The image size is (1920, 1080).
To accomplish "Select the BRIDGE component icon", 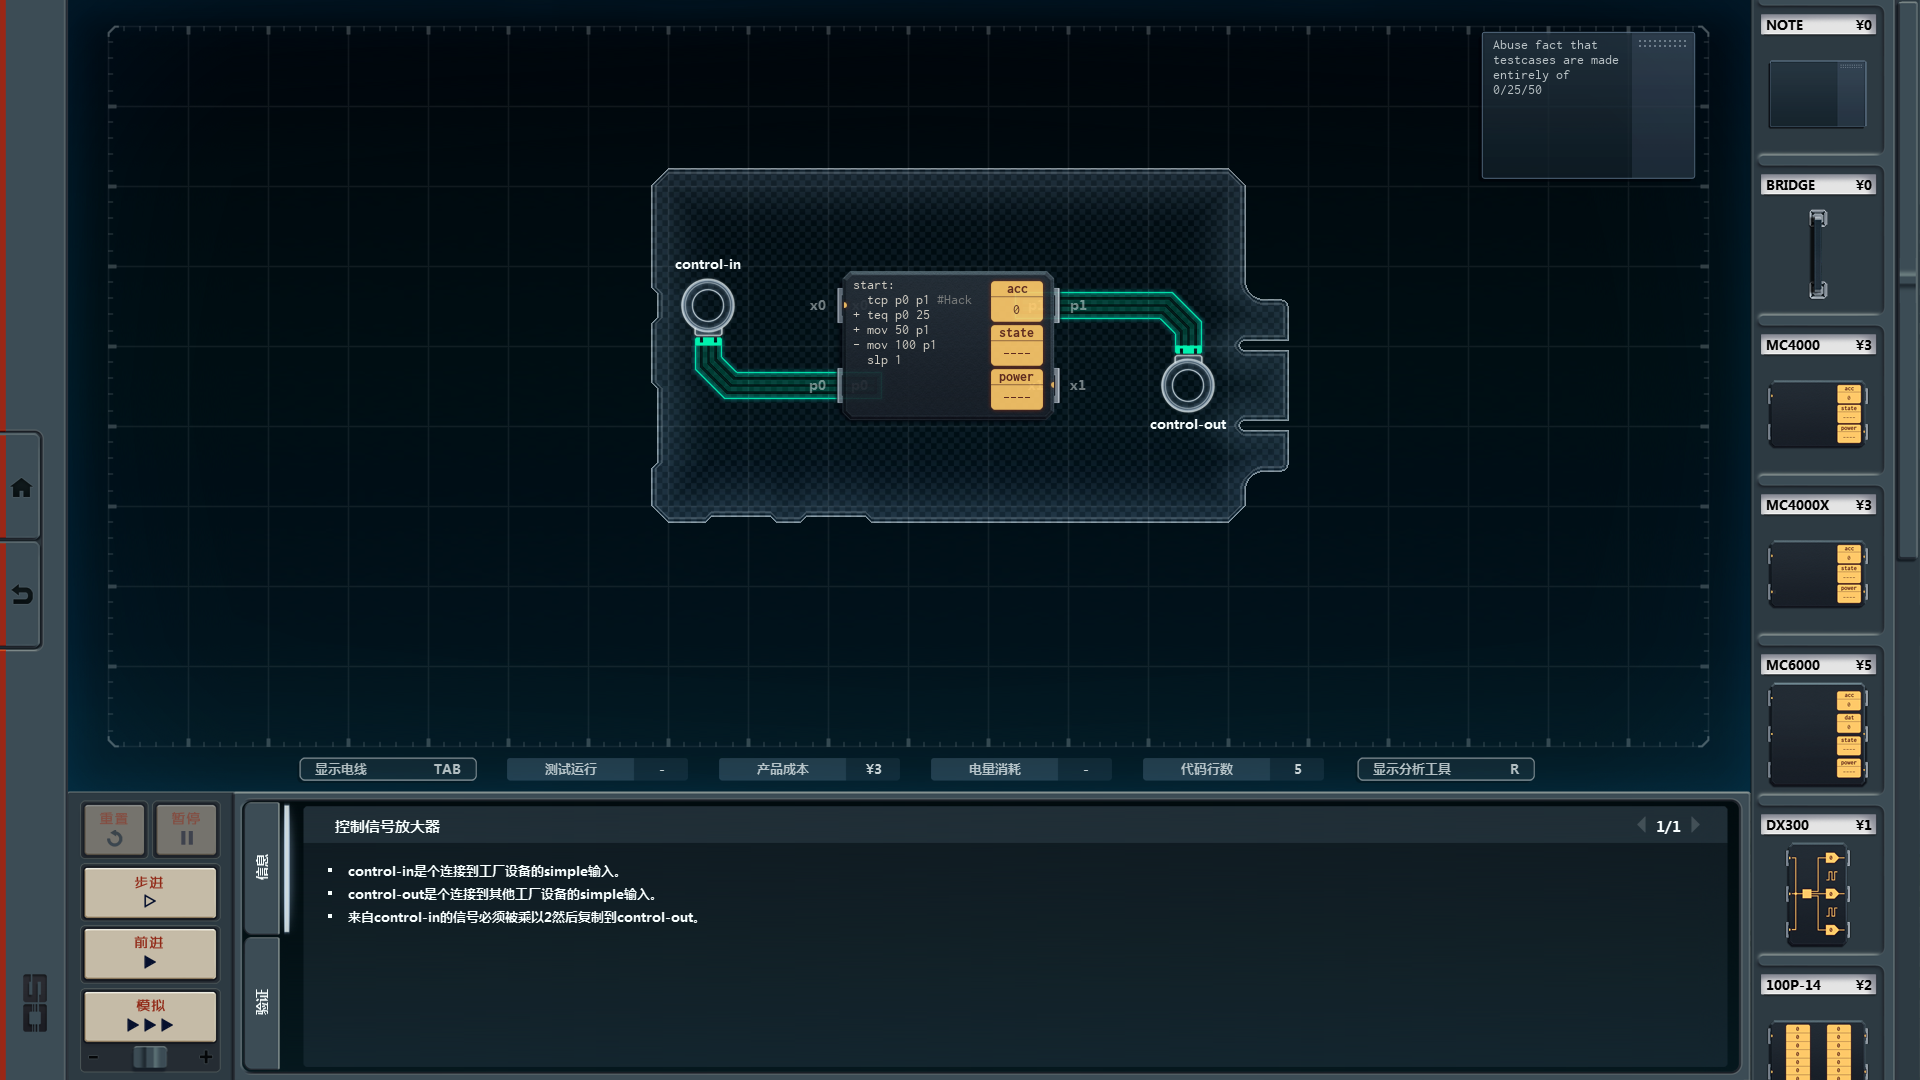I will pyautogui.click(x=1817, y=253).
